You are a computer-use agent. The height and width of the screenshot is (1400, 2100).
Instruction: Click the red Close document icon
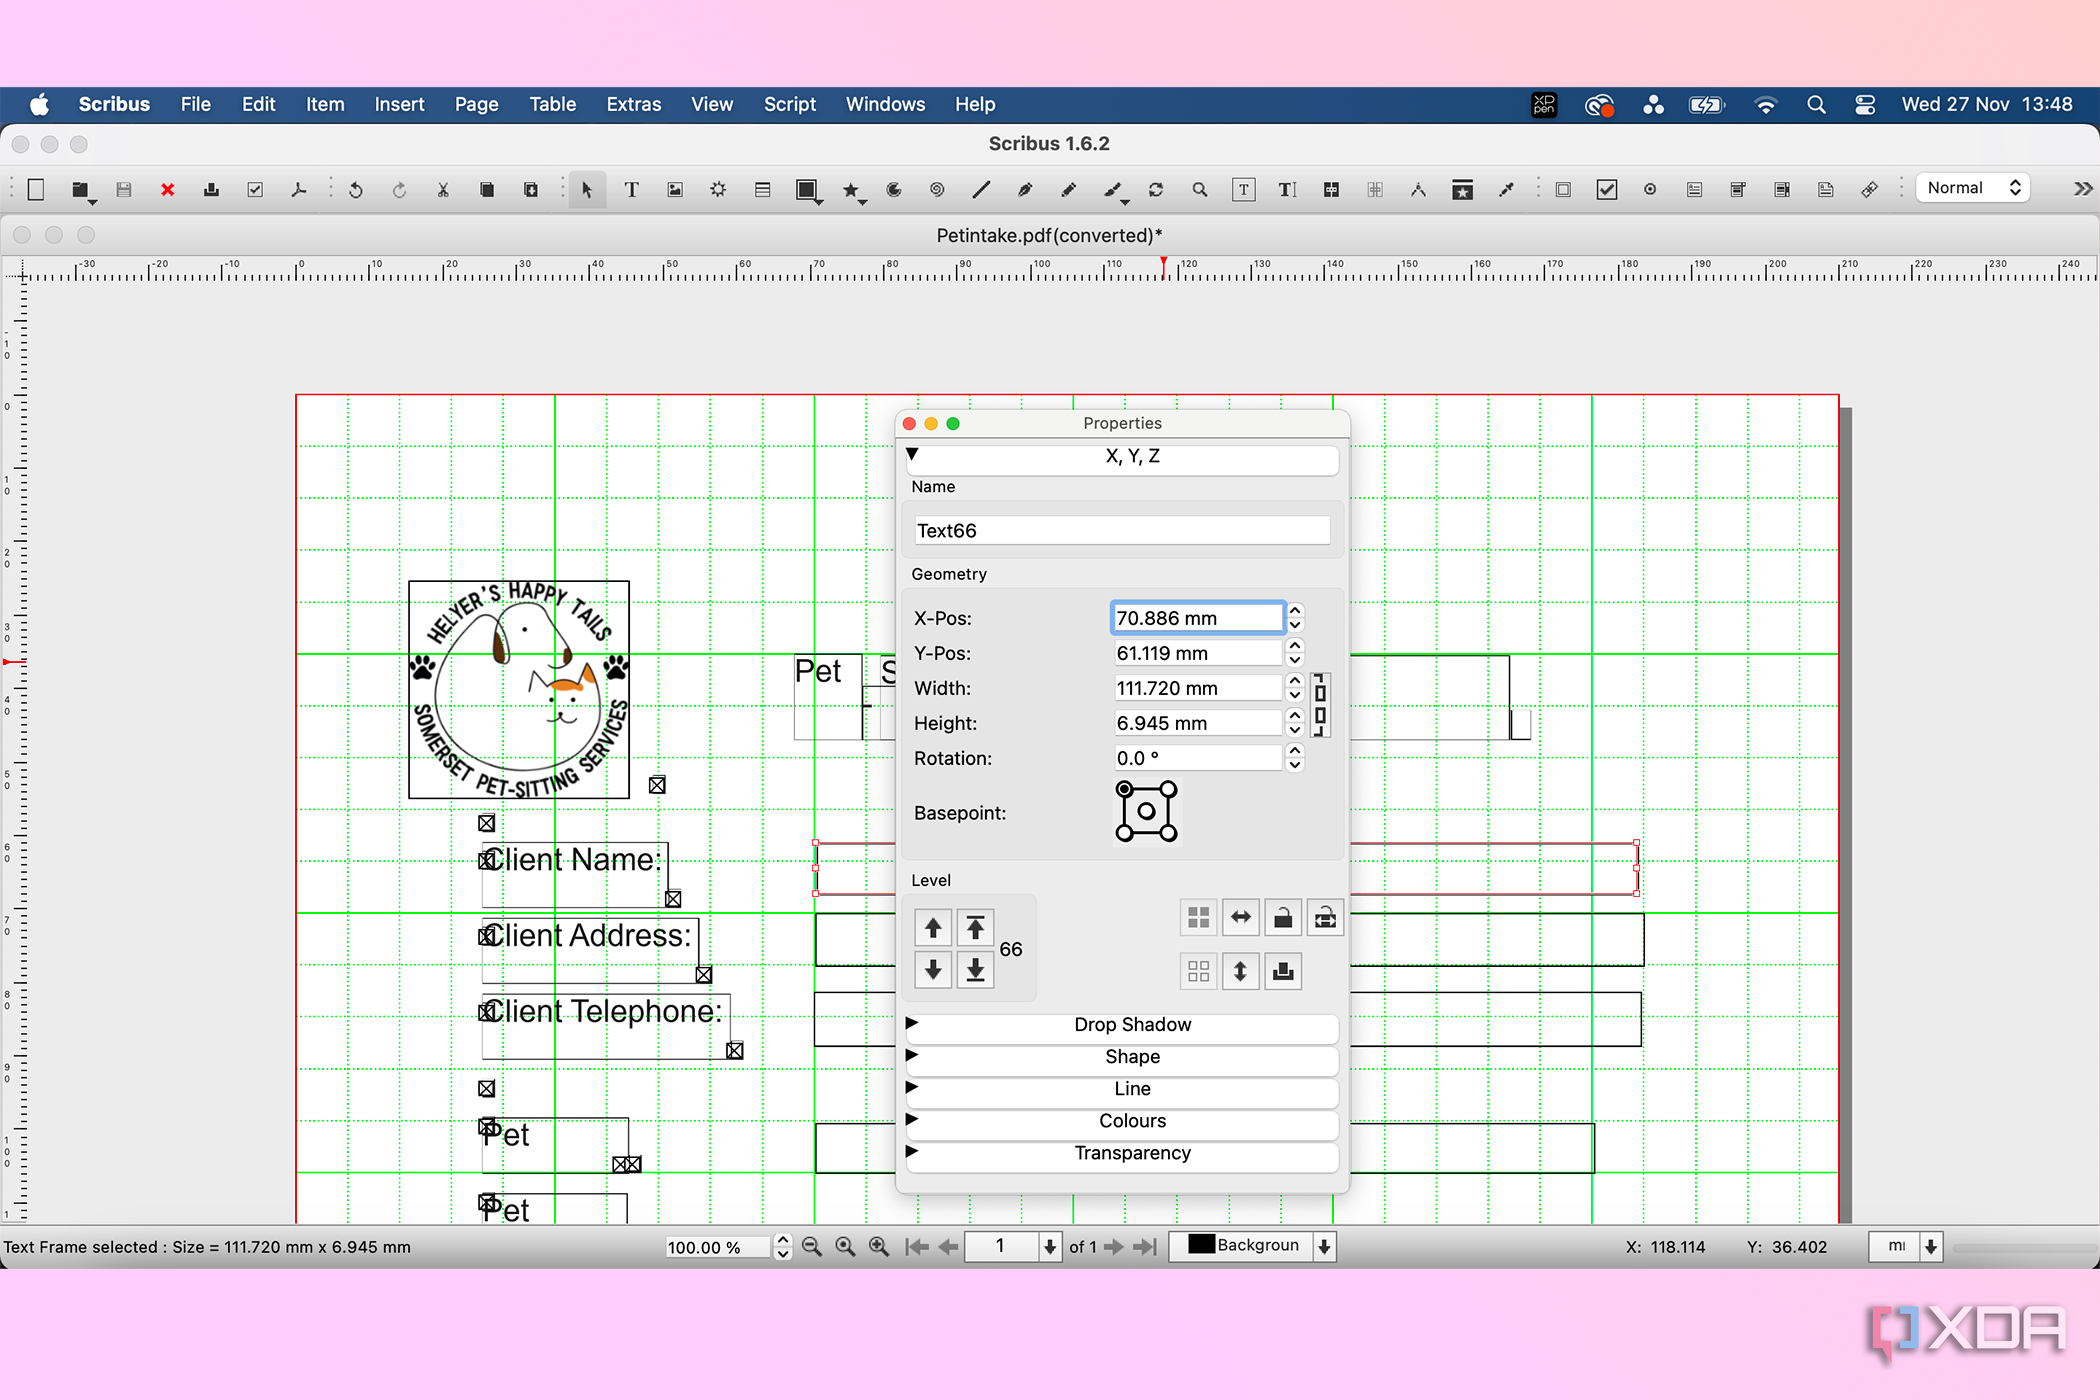click(167, 190)
